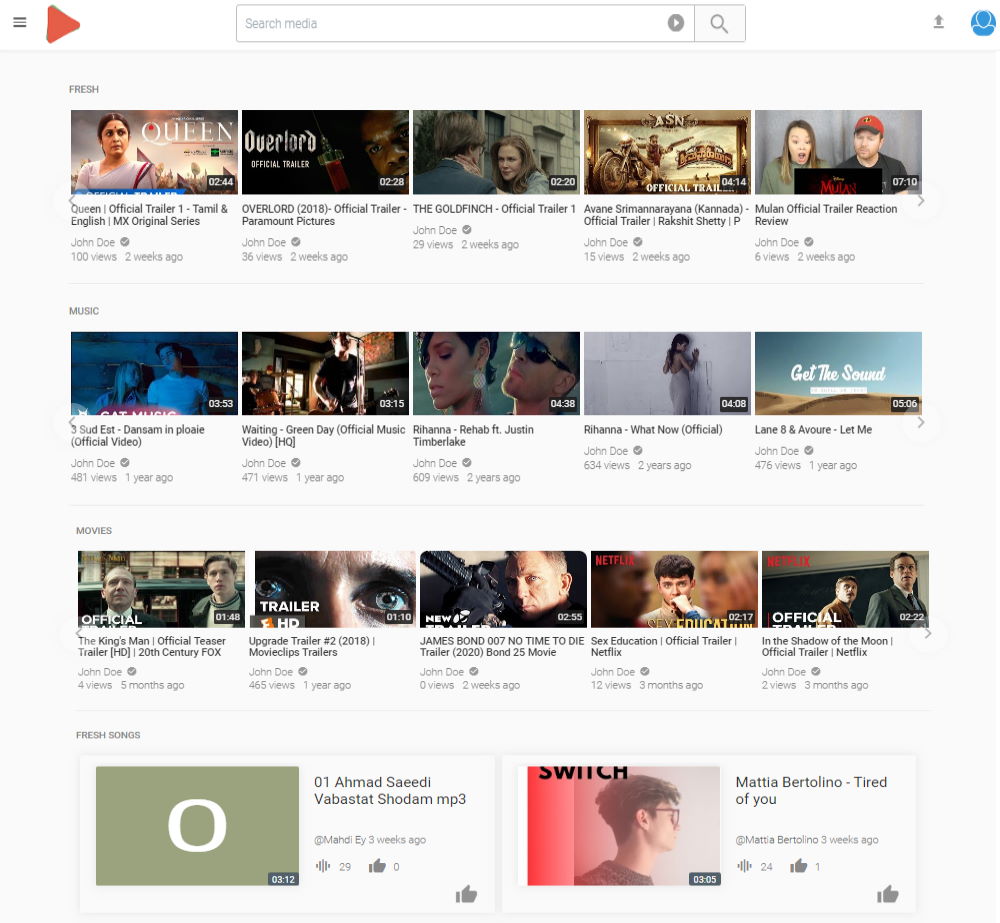This screenshot has width=1000, height=923.
Task: Click verified badge beside John Doe under Mulan
Action: point(809,242)
